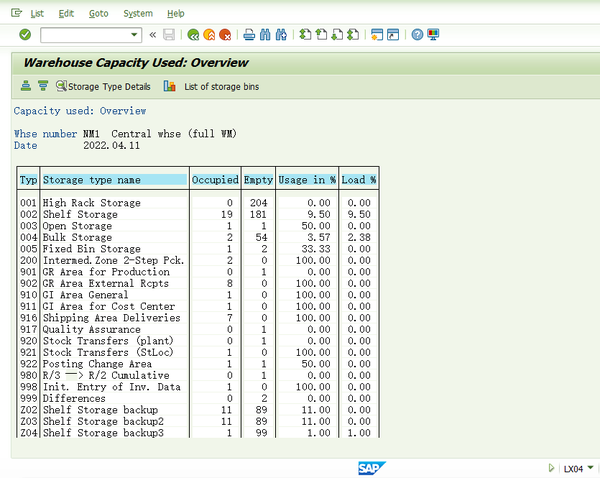This screenshot has height=478, width=600.
Task: Go to Next Page icon
Action: [337, 35]
